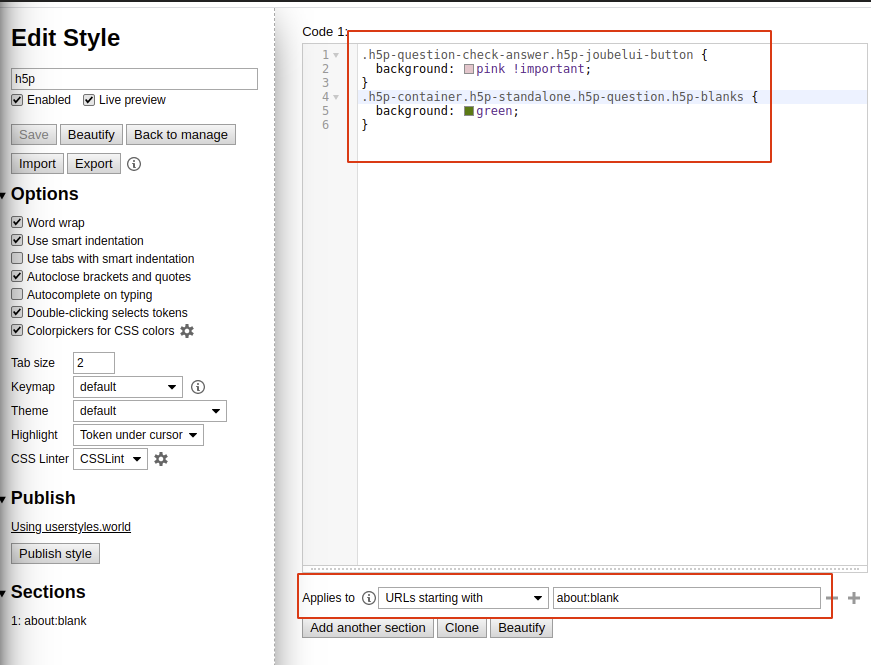The image size is (871, 665).
Task: Toggle Use smart indentation
Action: [17, 240]
